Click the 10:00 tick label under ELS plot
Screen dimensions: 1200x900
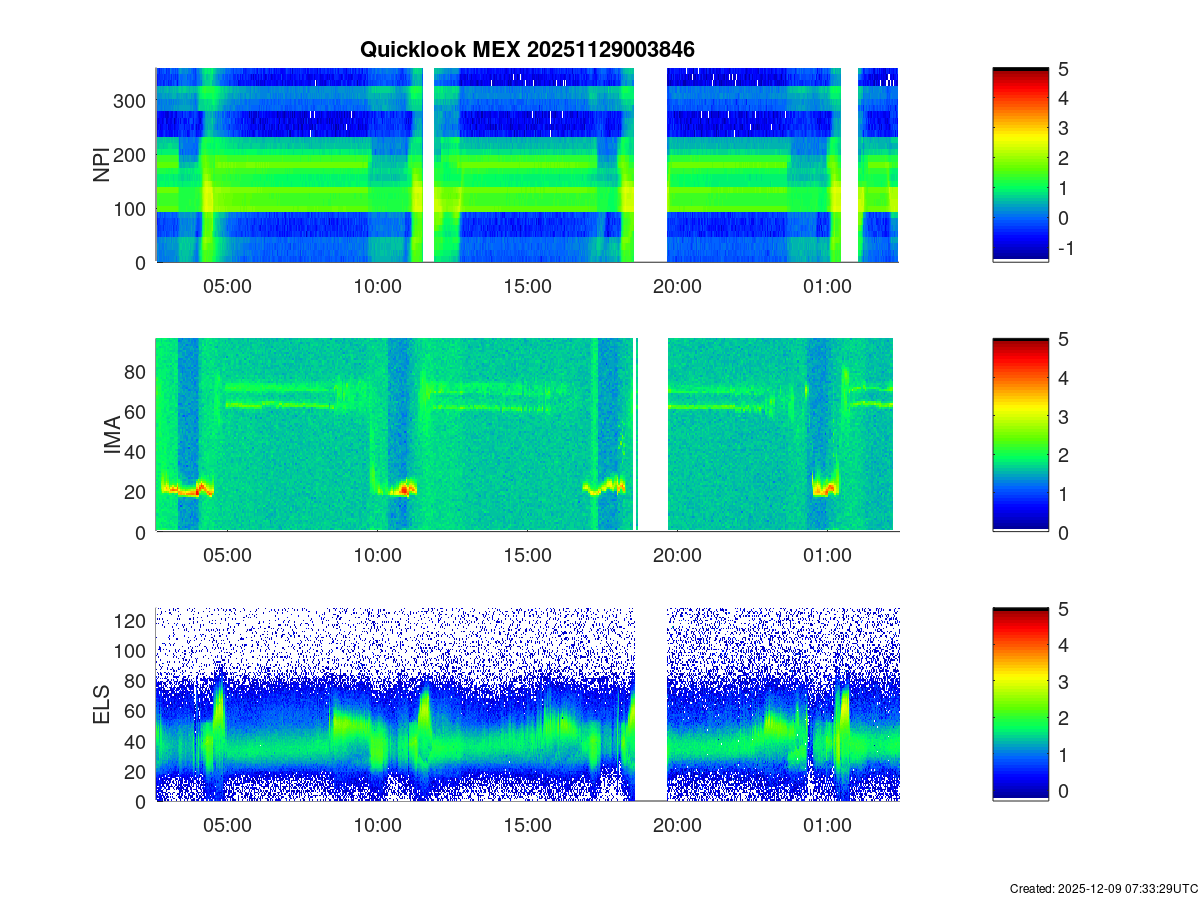(377, 826)
